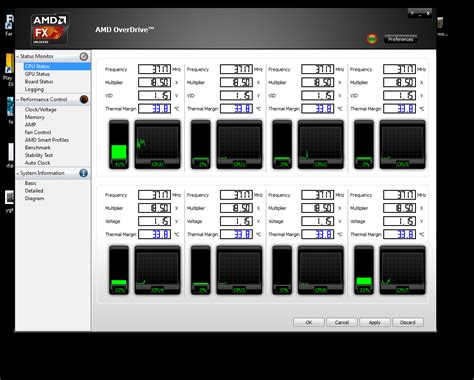Click CPU4 Voltage value field
This screenshot has width=474, height=380.
tap(155, 221)
